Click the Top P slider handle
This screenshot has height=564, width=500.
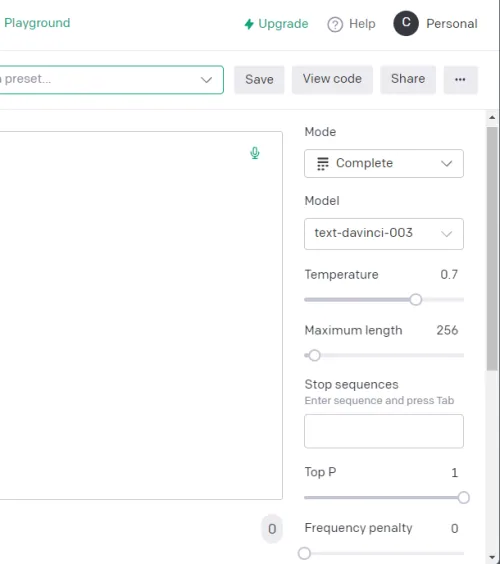point(463,497)
